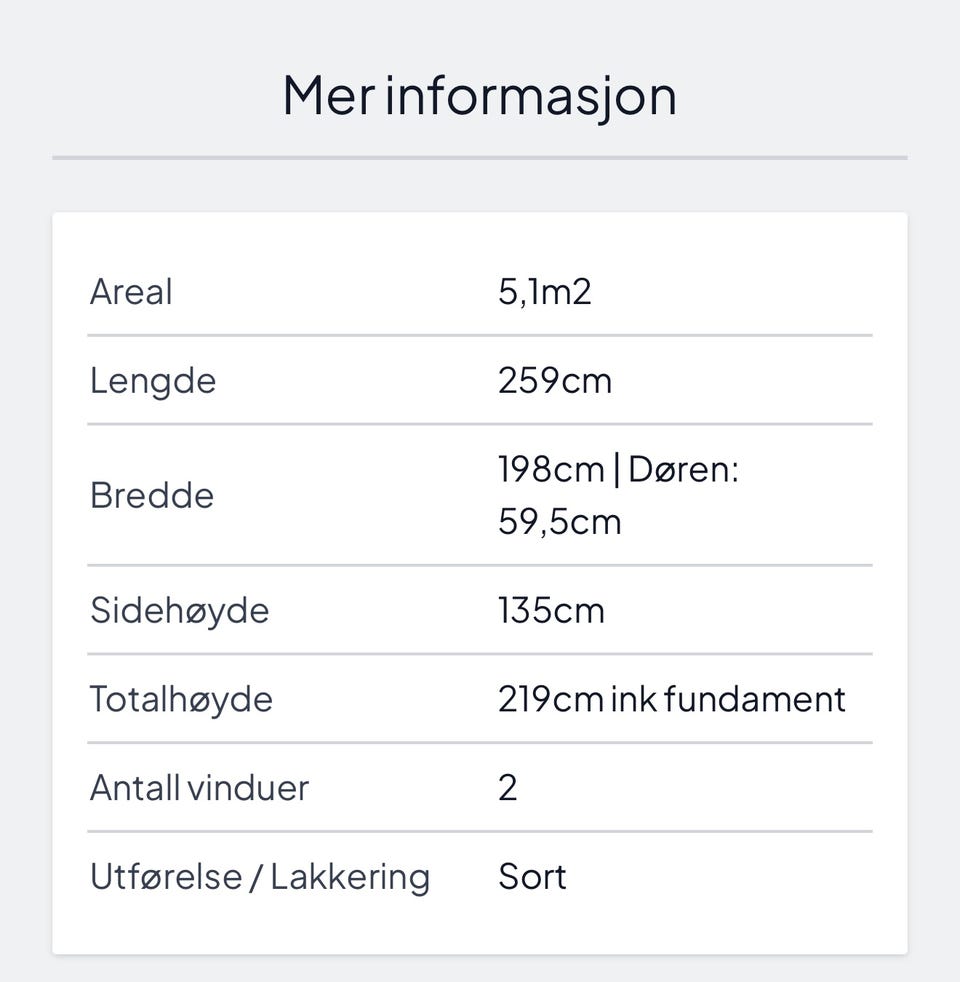This screenshot has height=982, width=960.
Task: Select the "Areal" row label
Action: pyautogui.click(x=131, y=292)
